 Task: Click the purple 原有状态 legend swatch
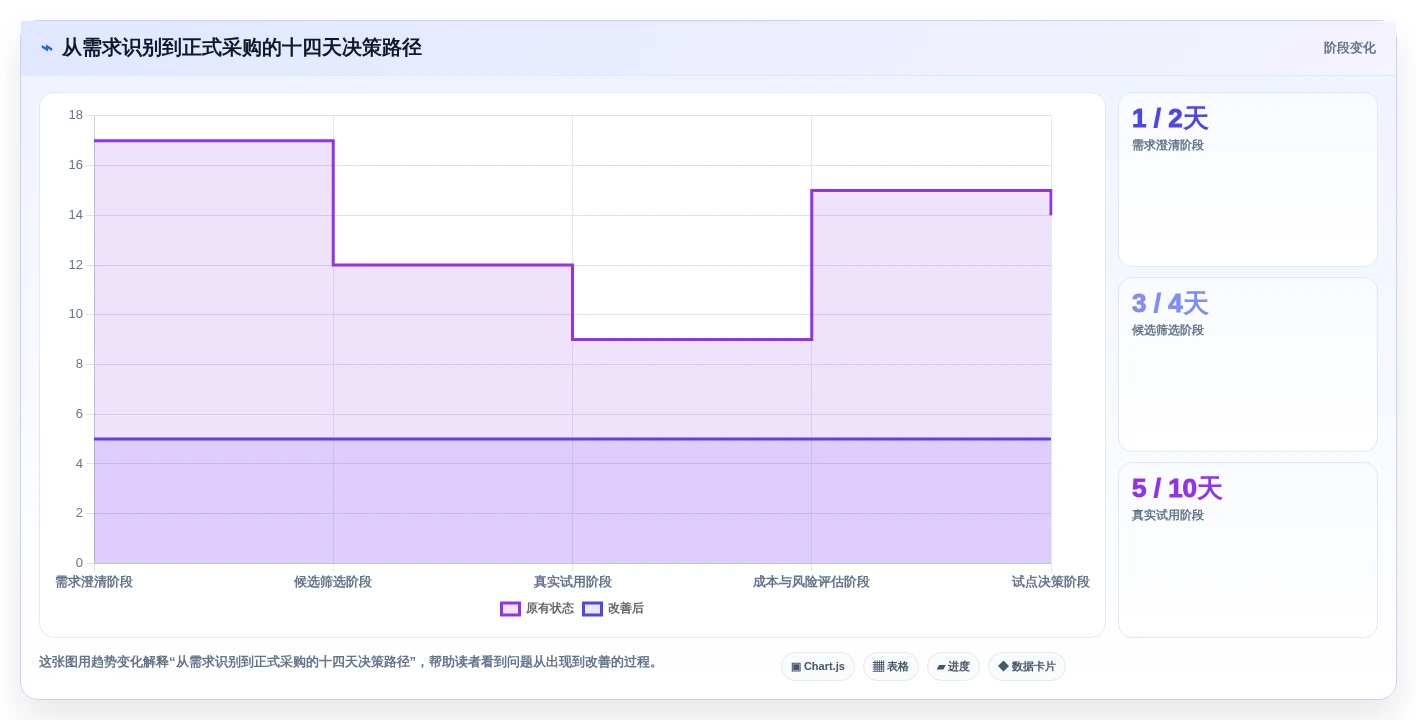510,608
